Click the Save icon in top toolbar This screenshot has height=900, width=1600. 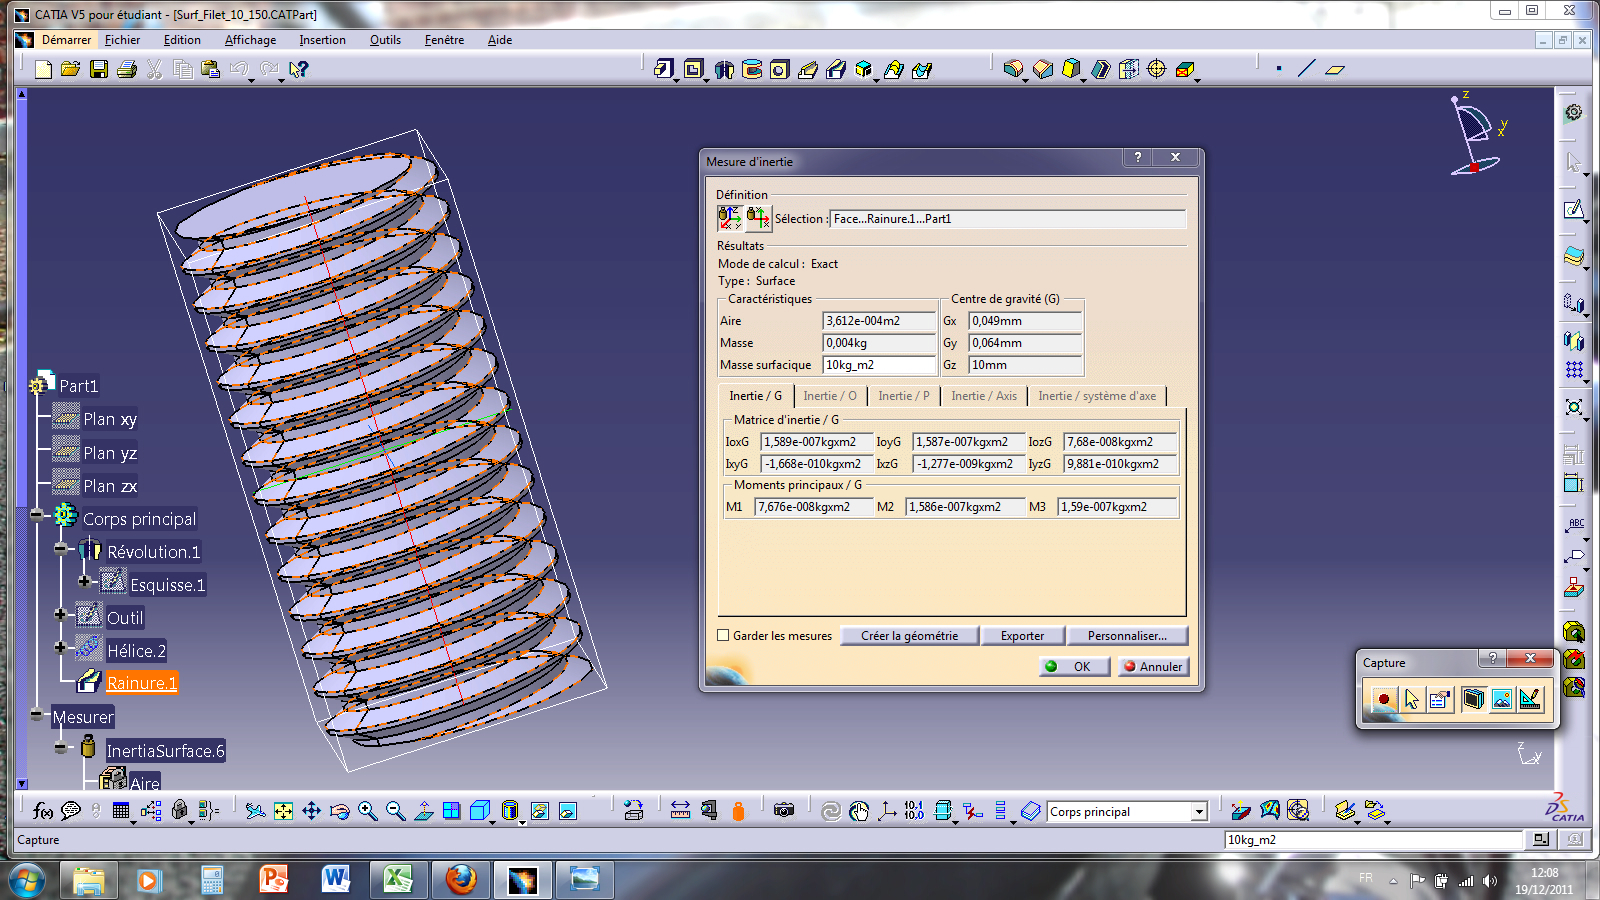click(98, 69)
